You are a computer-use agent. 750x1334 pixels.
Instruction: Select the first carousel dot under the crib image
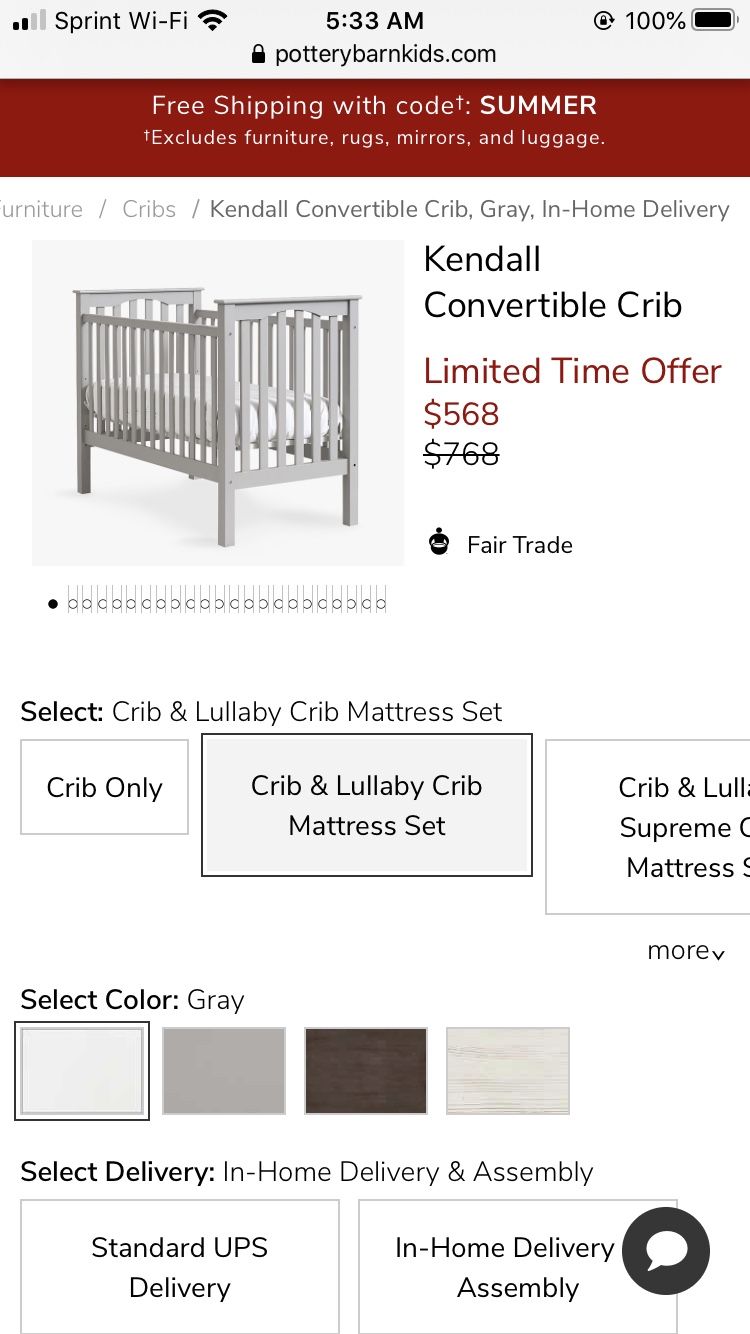[52, 603]
